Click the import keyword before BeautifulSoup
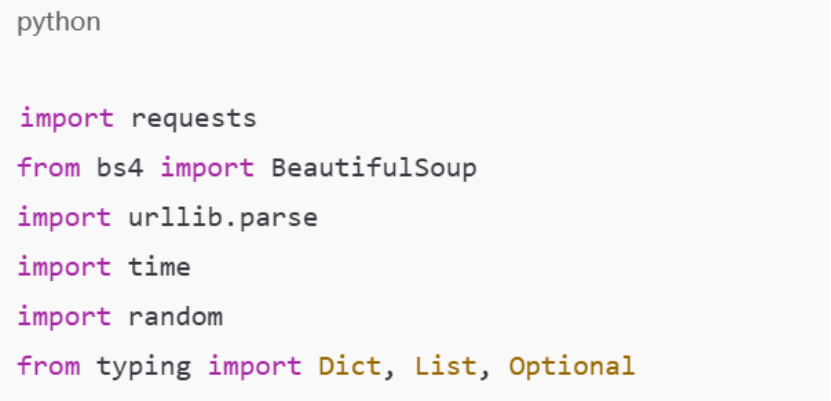The image size is (831, 401). point(206,167)
